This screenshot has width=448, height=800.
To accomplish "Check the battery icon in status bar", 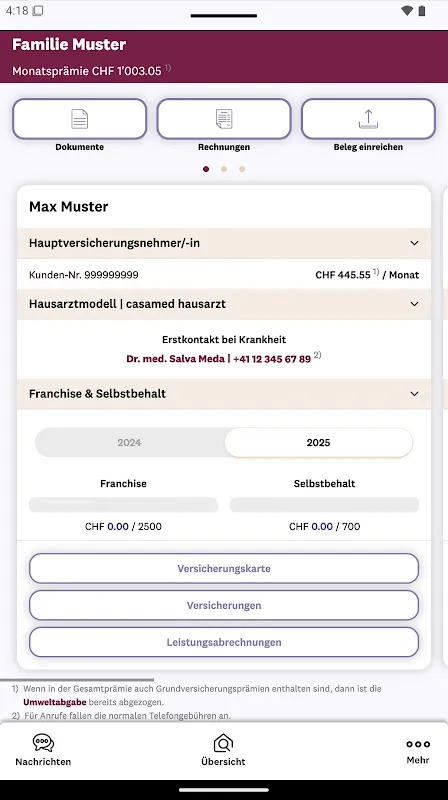I will point(422,11).
